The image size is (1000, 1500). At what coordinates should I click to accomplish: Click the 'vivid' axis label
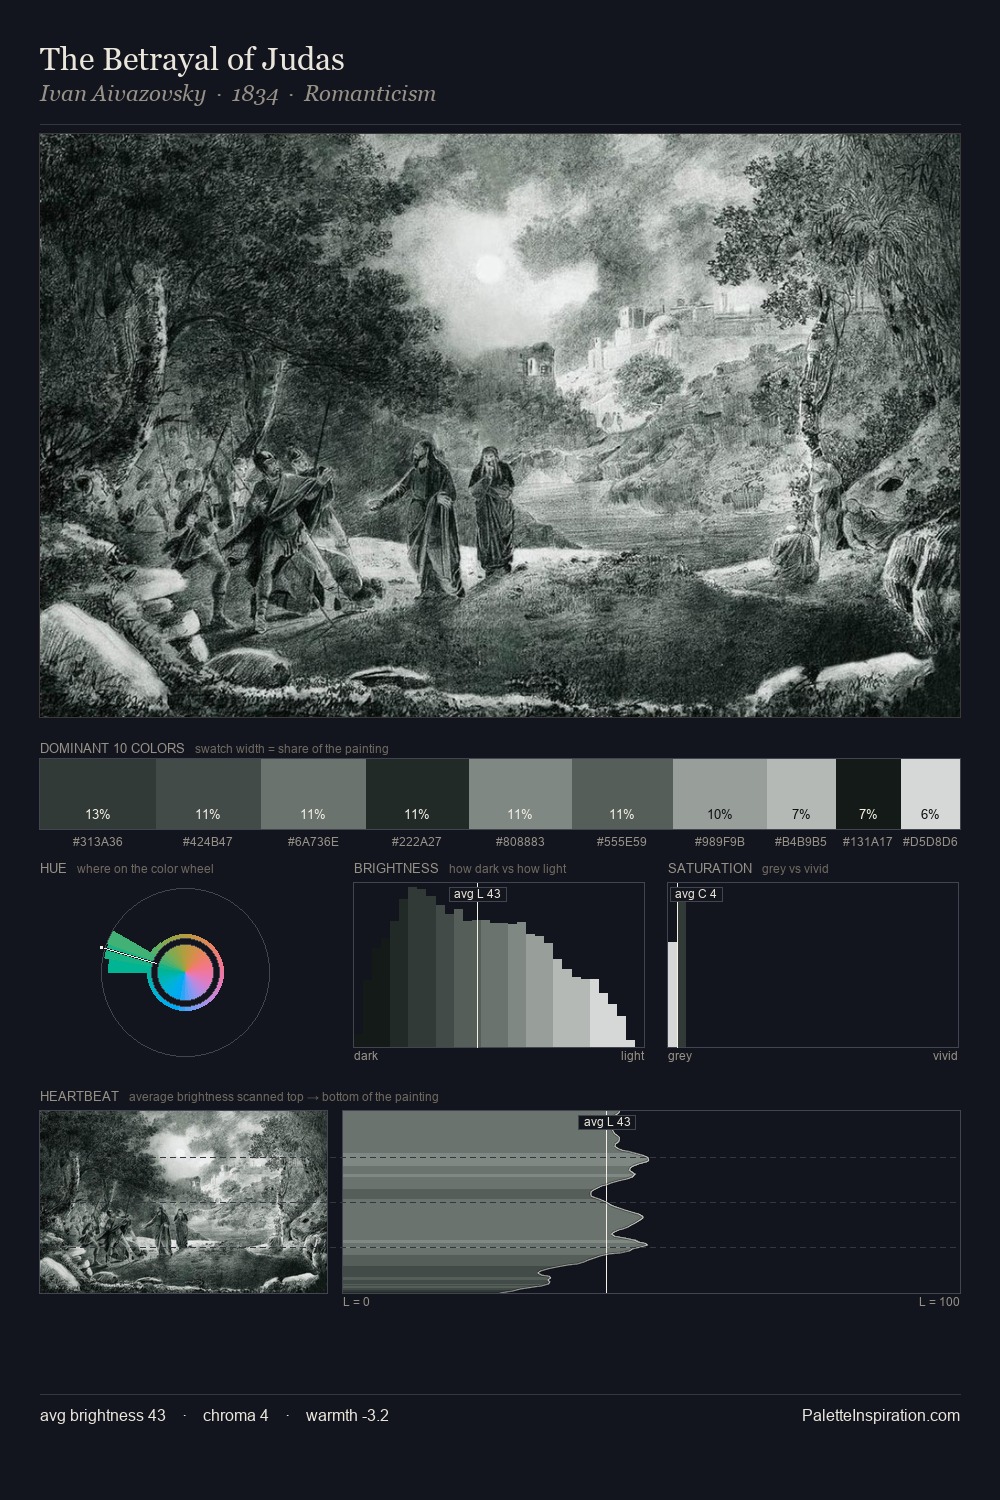click(945, 1056)
